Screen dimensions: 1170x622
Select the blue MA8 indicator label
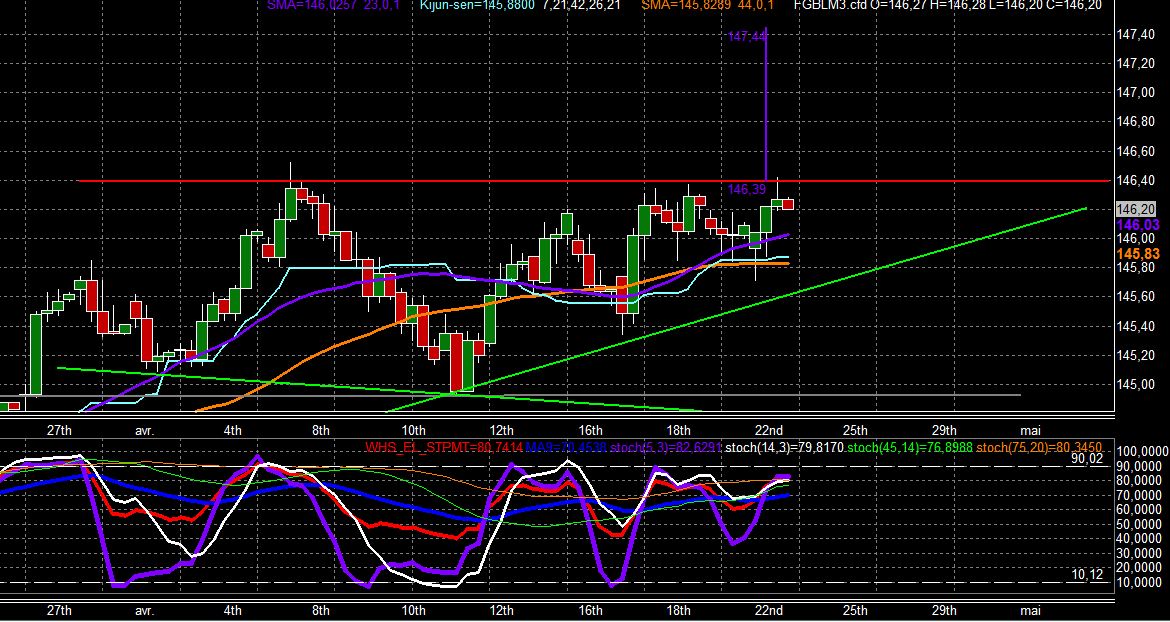[566, 447]
